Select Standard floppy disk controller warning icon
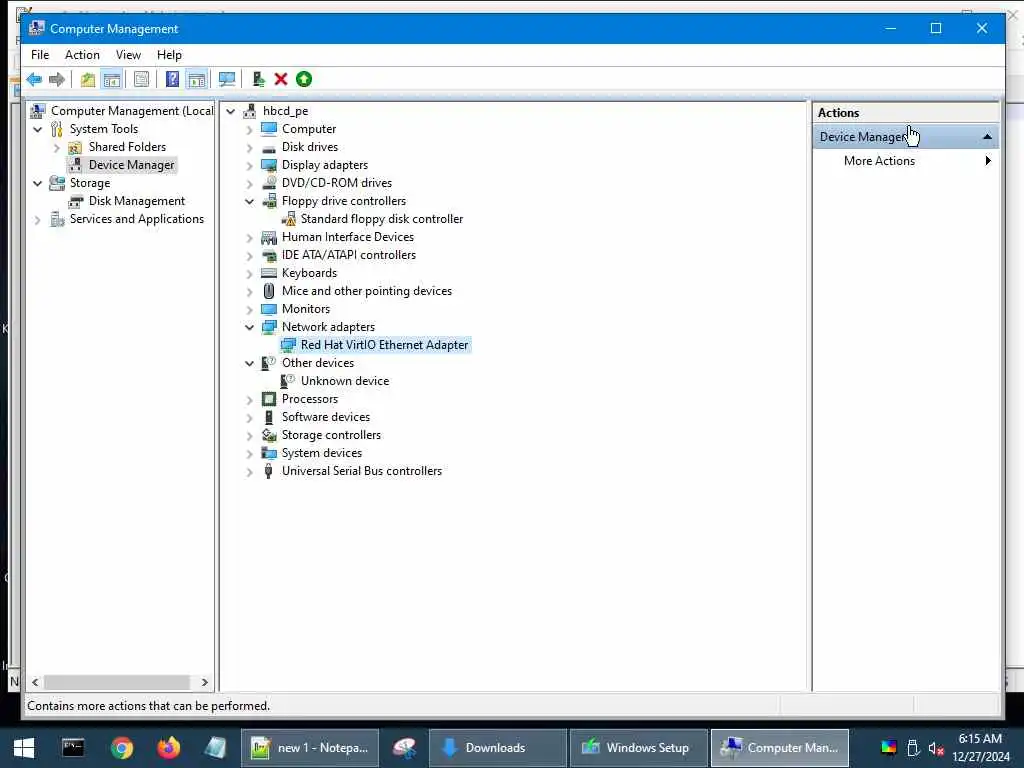The image size is (1024, 768). (289, 219)
